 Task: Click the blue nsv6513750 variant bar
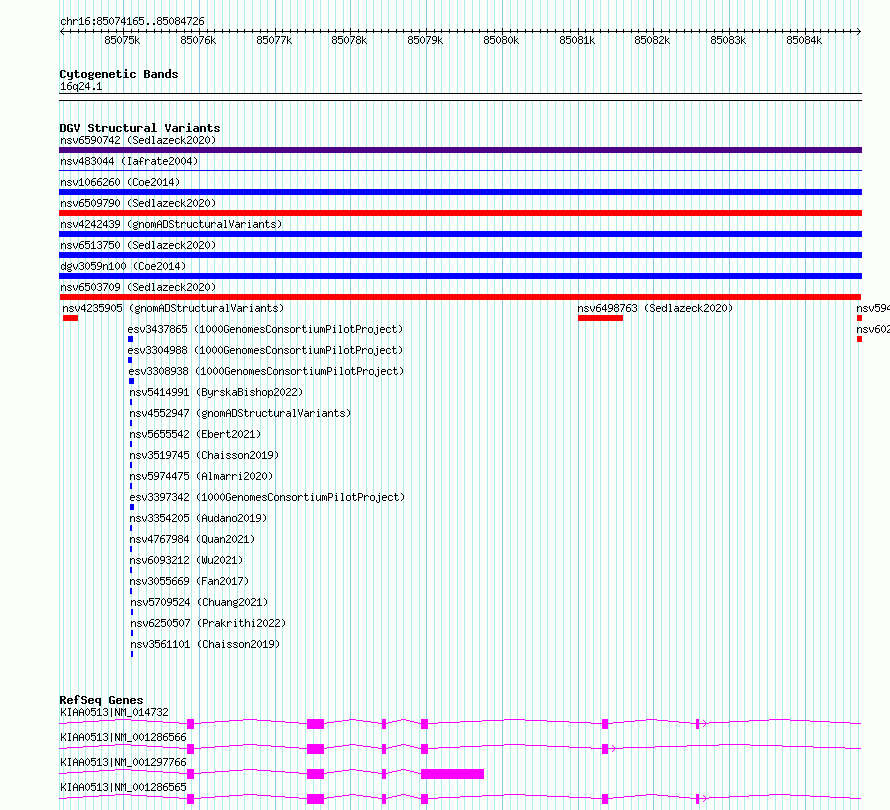(x=460, y=255)
